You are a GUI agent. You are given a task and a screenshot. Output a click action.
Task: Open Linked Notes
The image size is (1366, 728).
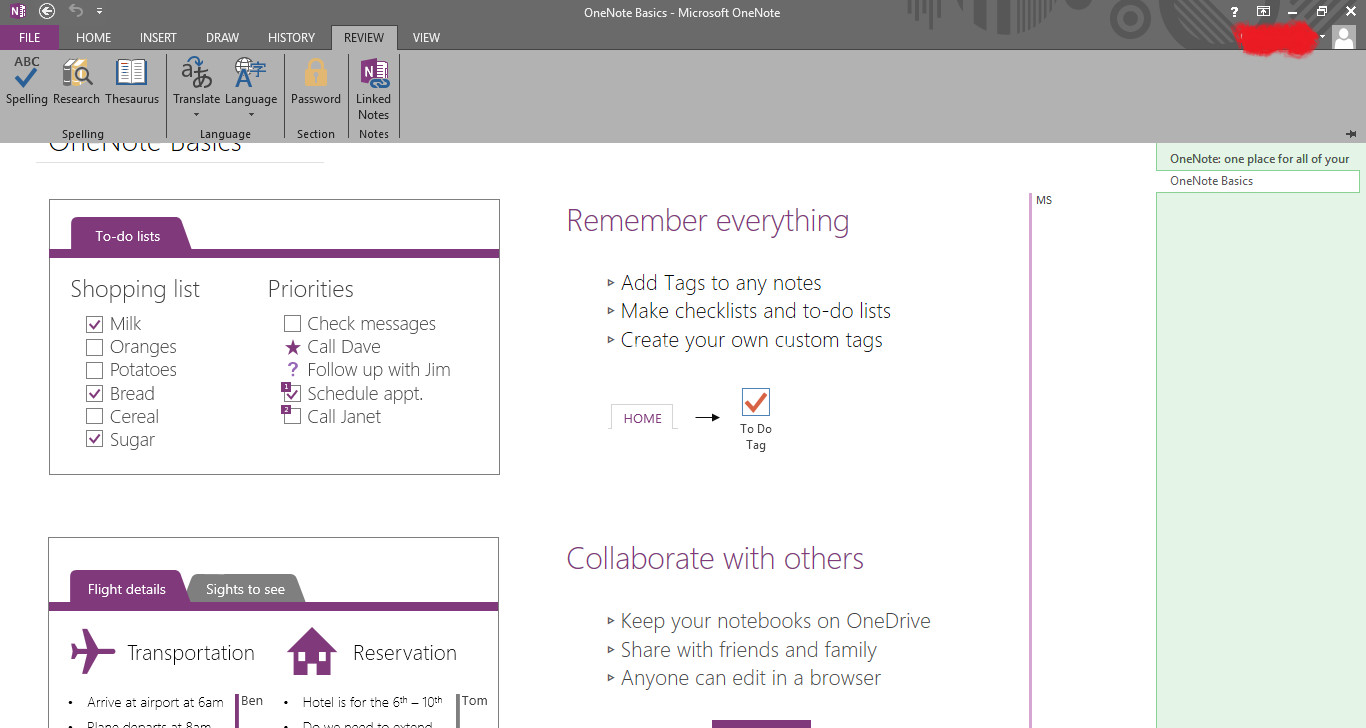coord(374,88)
